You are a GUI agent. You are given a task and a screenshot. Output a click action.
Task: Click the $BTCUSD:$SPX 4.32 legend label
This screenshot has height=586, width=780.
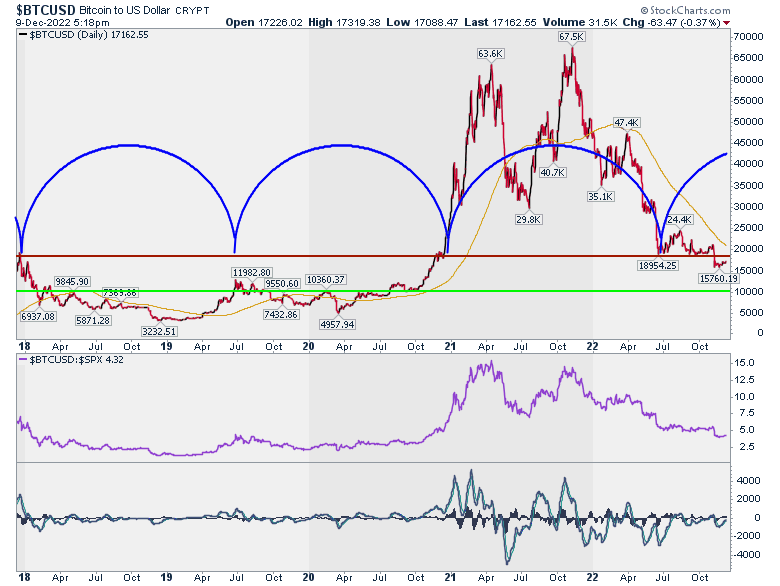(x=77, y=359)
